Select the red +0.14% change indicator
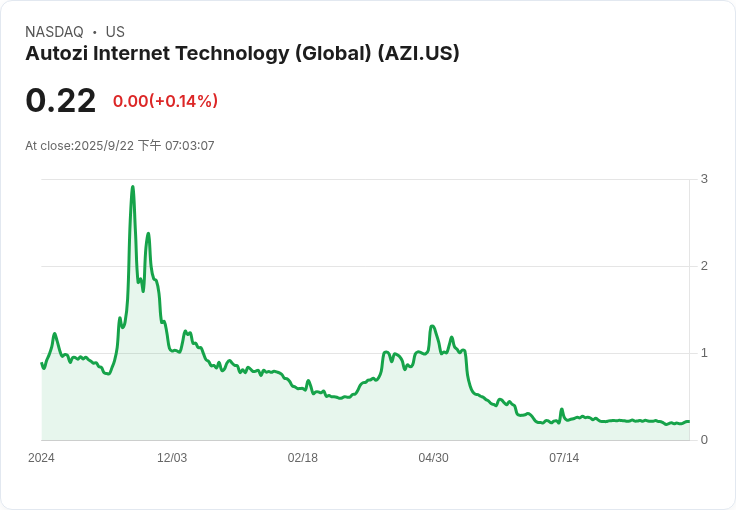The image size is (736, 510). point(165,101)
